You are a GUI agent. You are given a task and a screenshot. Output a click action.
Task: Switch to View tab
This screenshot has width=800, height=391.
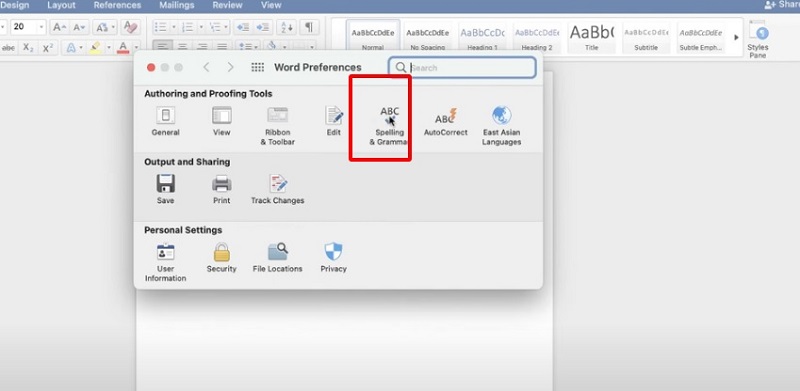(x=271, y=5)
